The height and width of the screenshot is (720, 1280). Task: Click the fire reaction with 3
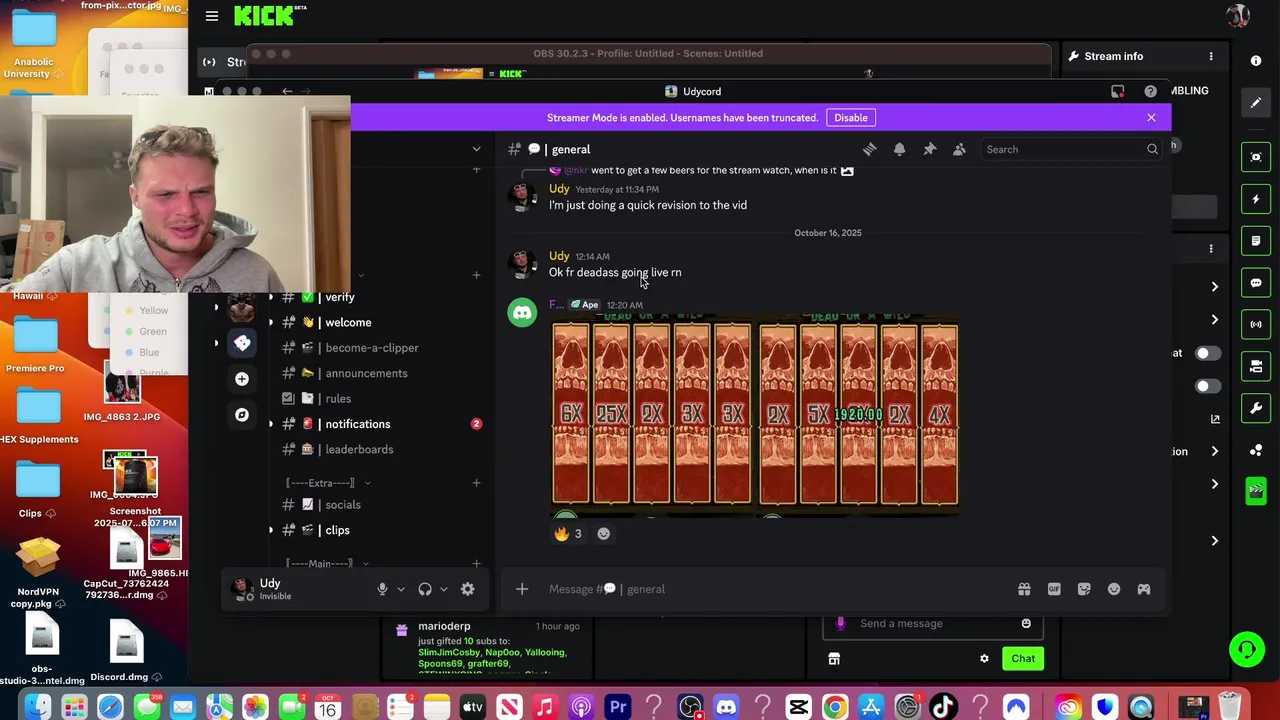(568, 533)
